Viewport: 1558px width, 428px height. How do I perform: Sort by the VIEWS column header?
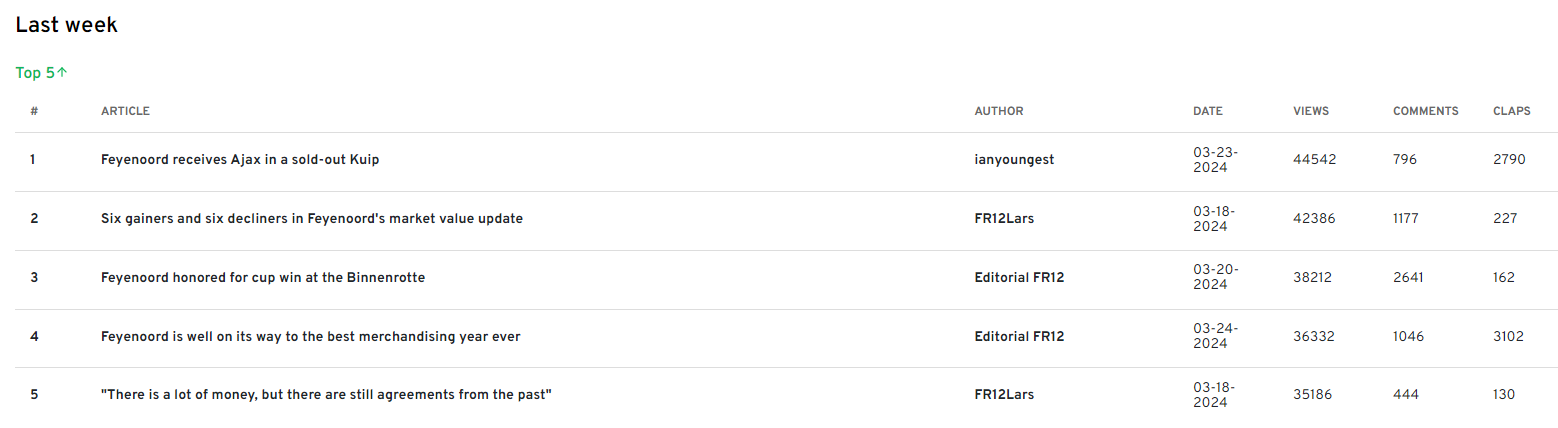coord(1311,111)
